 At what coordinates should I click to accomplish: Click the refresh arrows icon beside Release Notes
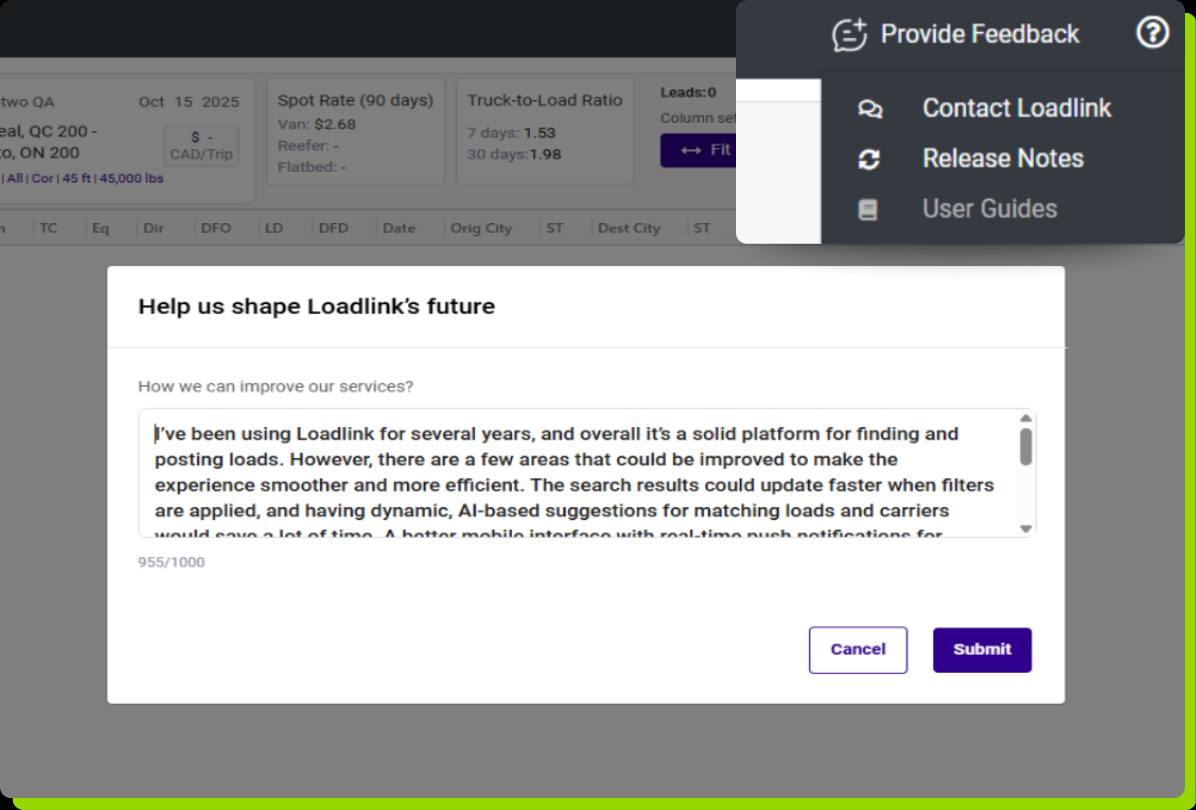coord(869,159)
